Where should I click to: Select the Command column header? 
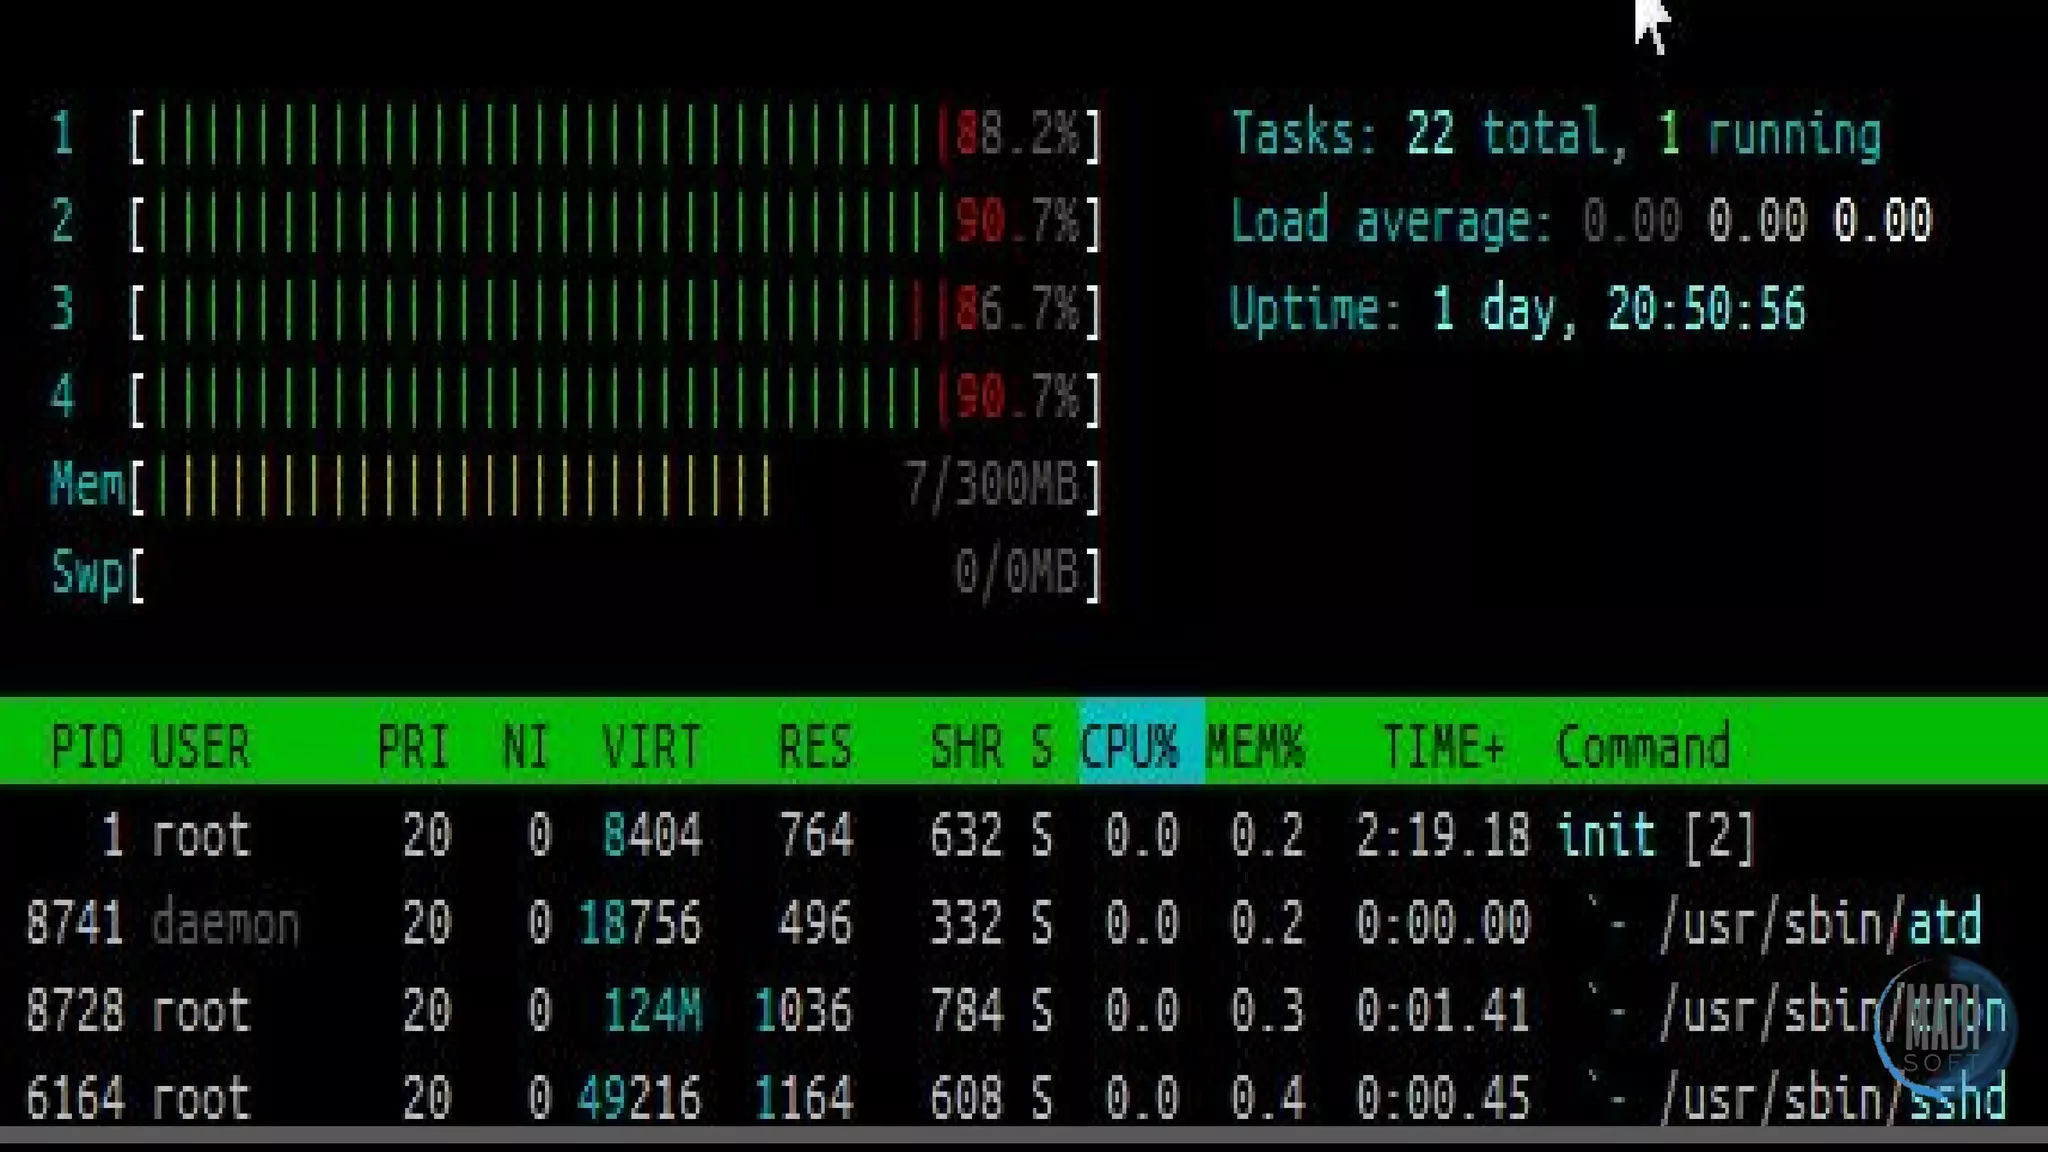coord(1643,747)
